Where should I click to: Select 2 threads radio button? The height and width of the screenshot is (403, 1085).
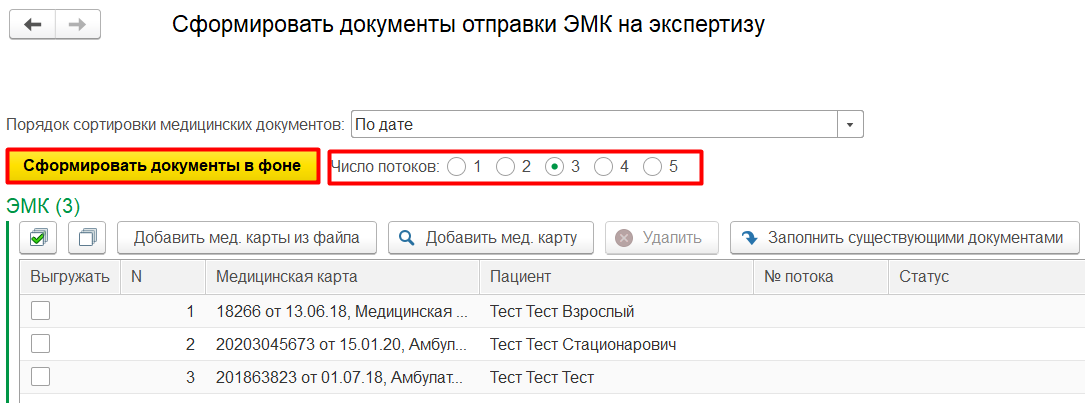tap(506, 167)
